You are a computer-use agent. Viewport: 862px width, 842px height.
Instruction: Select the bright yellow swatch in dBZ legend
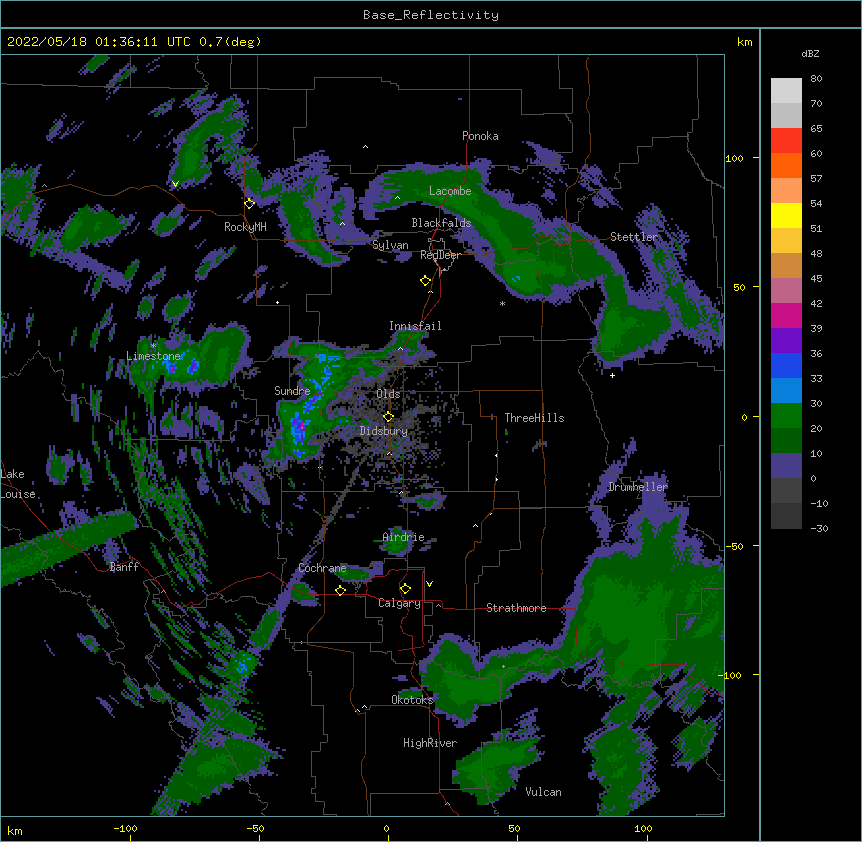coord(786,215)
